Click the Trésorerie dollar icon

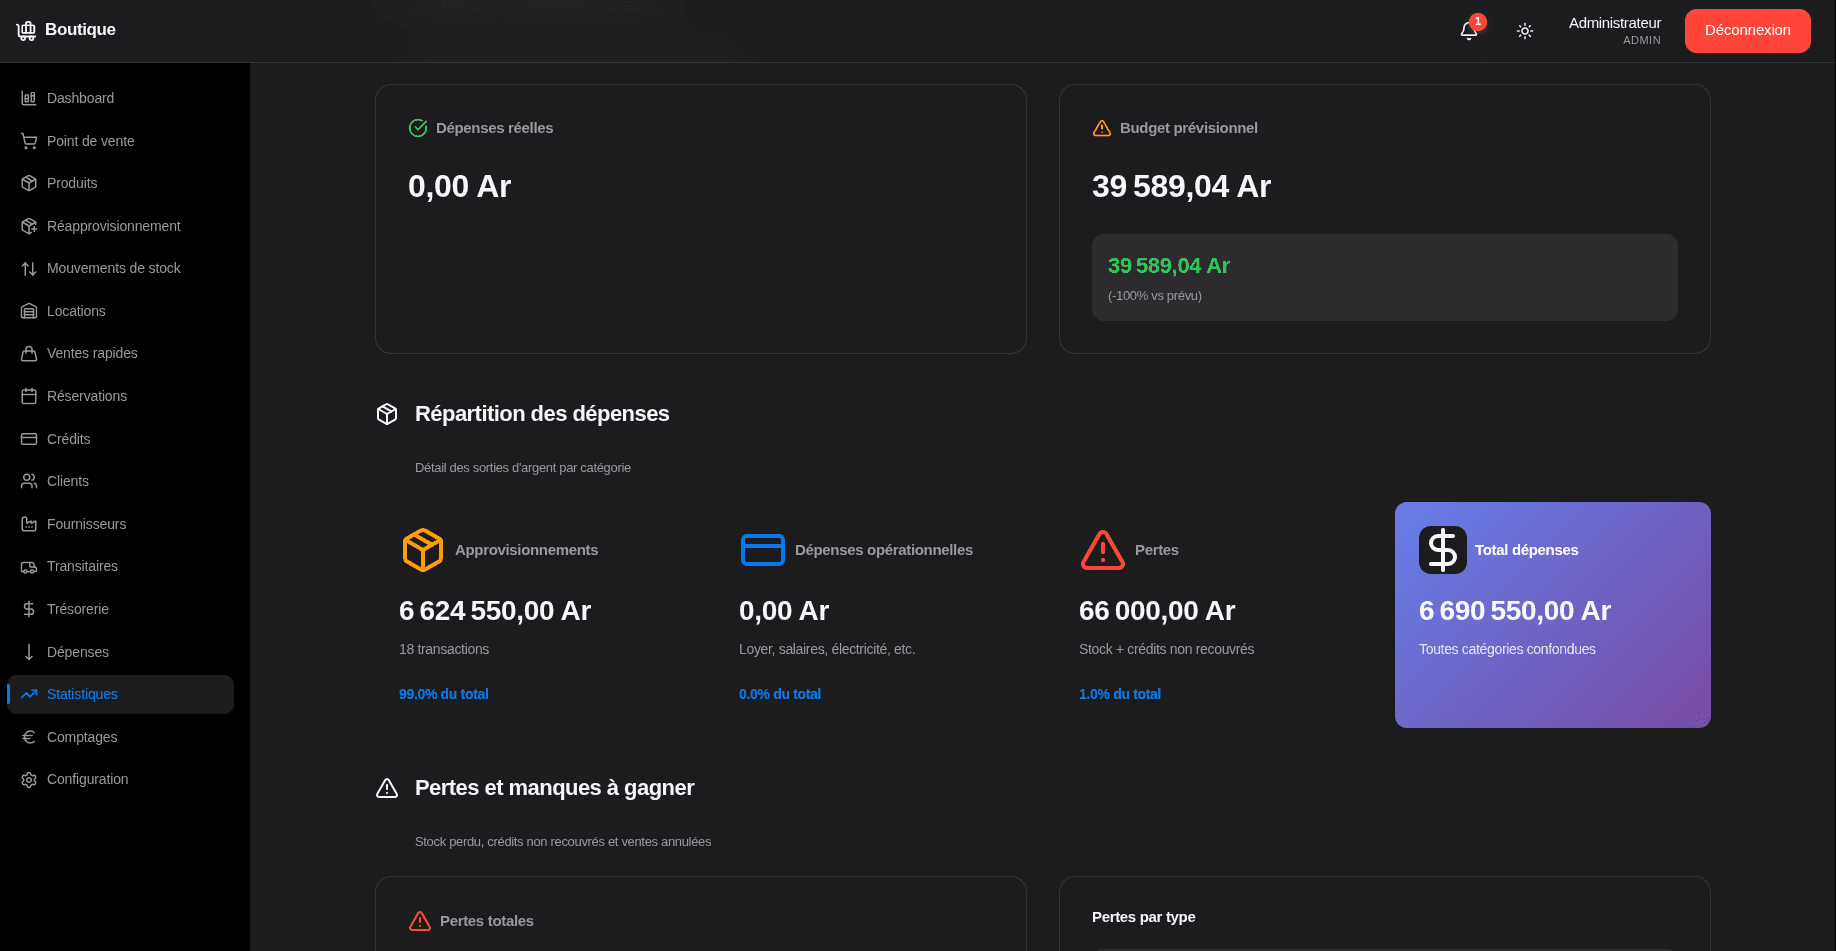(x=29, y=609)
